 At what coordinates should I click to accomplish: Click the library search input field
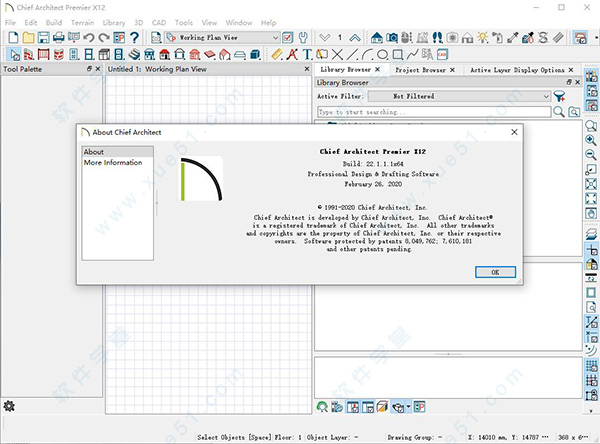(x=434, y=112)
